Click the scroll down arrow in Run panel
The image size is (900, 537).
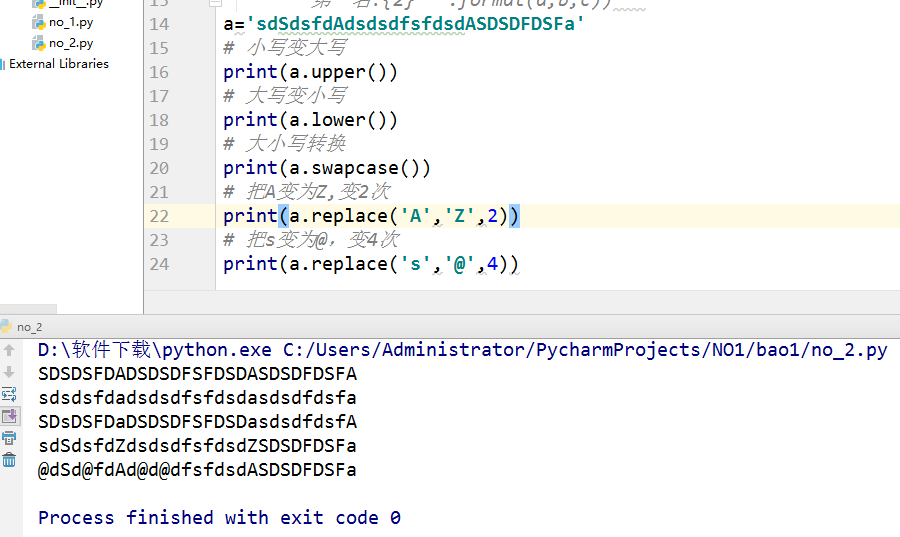click(x=9, y=372)
